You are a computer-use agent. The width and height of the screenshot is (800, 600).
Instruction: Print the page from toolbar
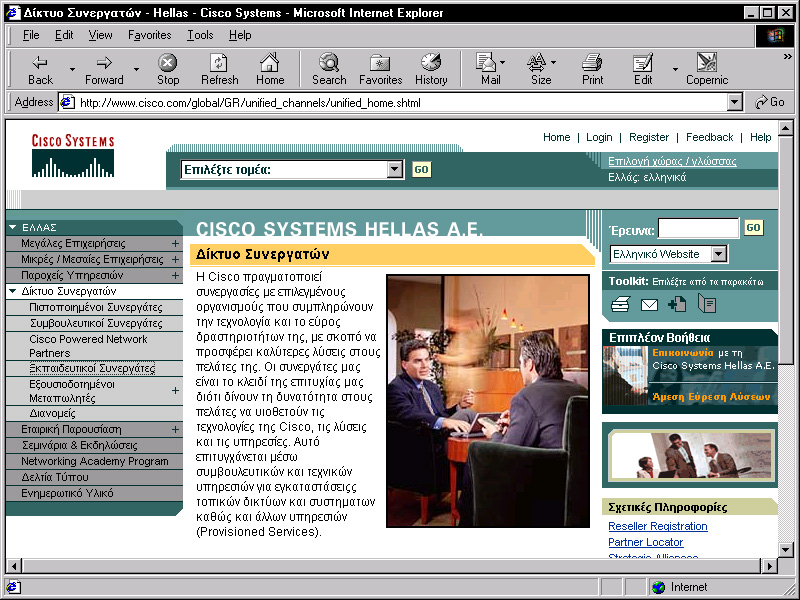pos(592,69)
